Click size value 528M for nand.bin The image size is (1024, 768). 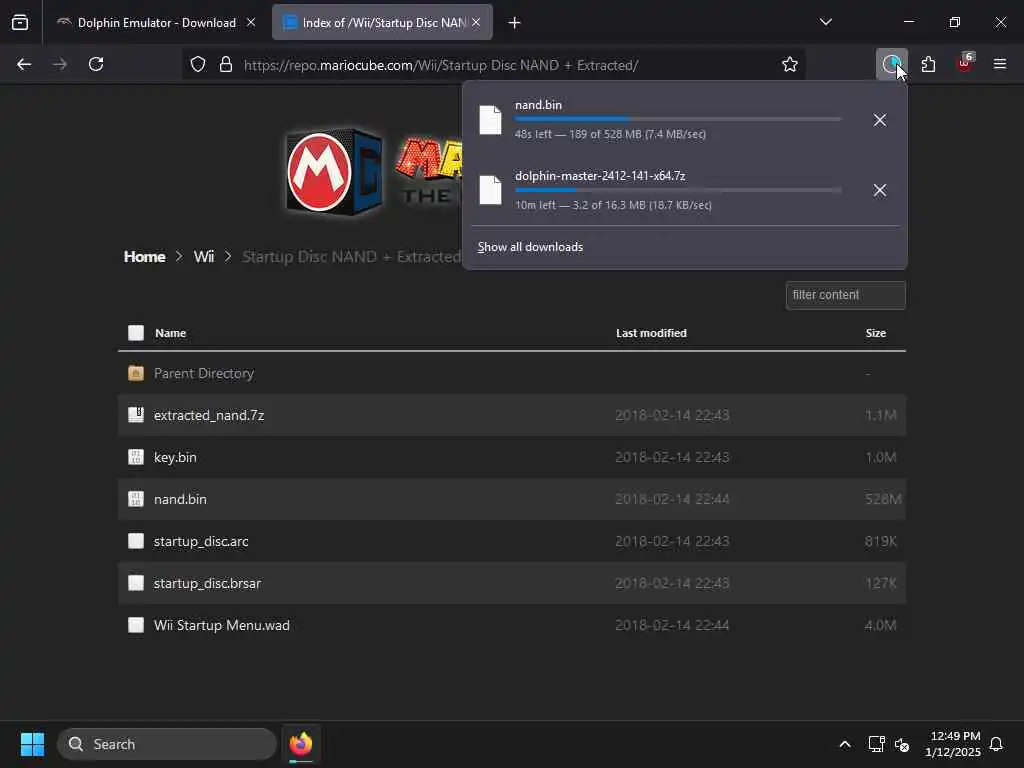click(883, 499)
